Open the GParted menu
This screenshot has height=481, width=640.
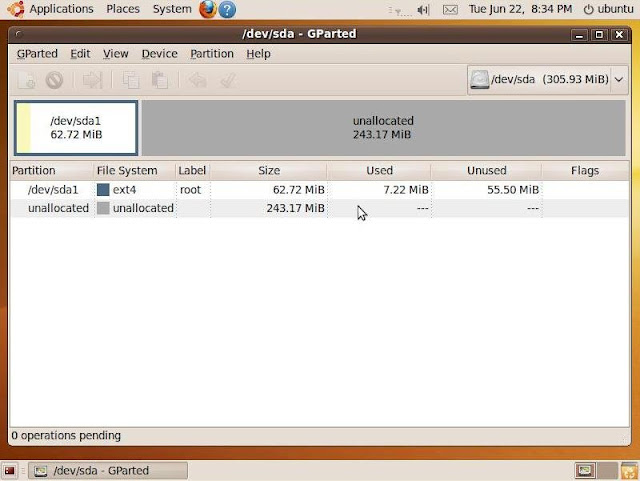pos(37,54)
